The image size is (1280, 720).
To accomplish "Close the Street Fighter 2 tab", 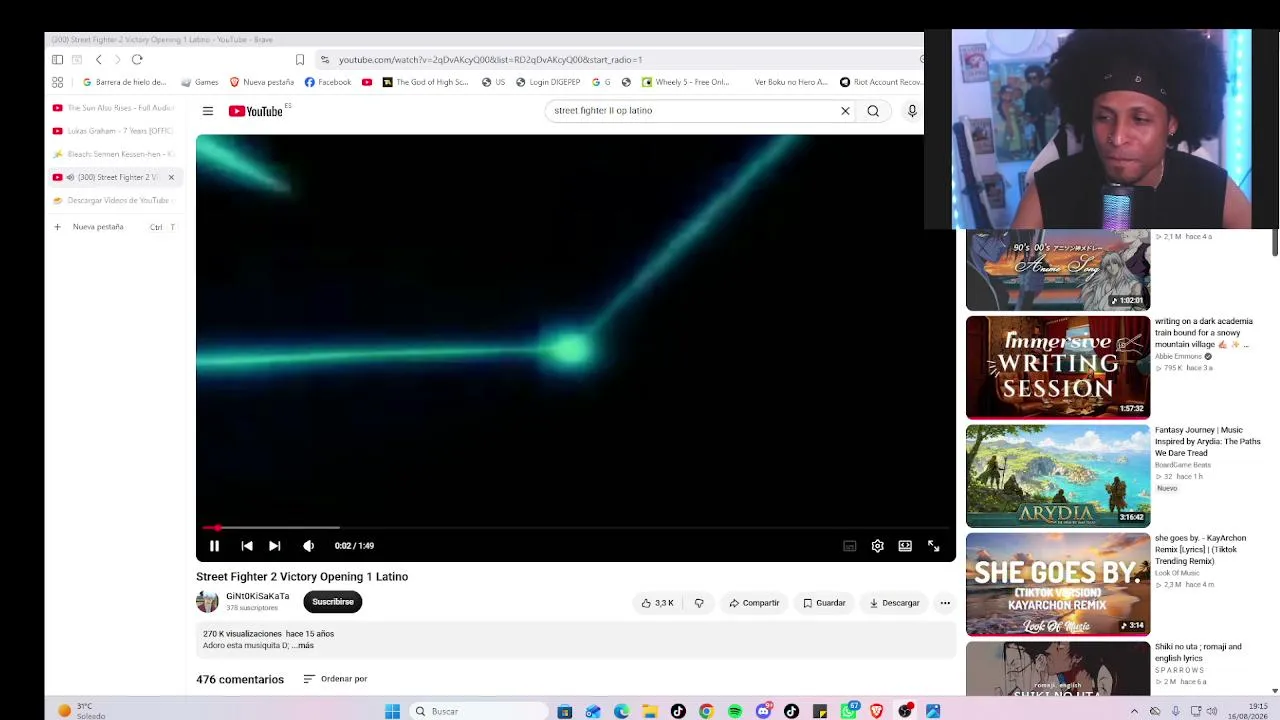I will tap(171, 177).
